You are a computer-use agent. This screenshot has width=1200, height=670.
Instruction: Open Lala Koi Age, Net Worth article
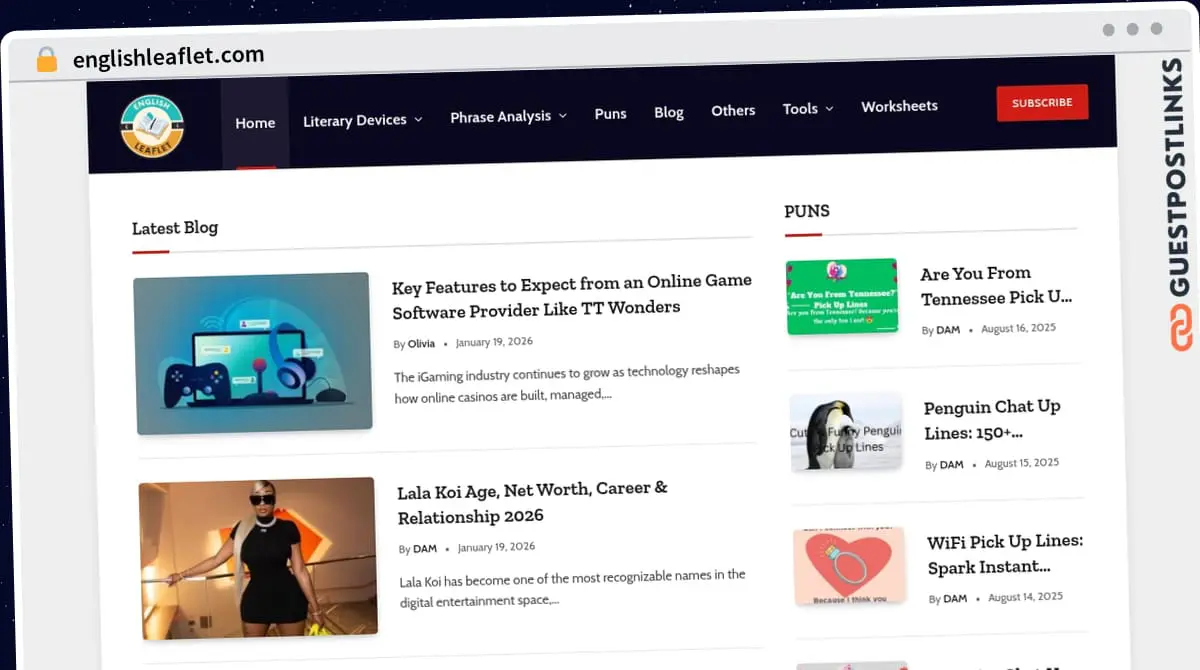(533, 503)
